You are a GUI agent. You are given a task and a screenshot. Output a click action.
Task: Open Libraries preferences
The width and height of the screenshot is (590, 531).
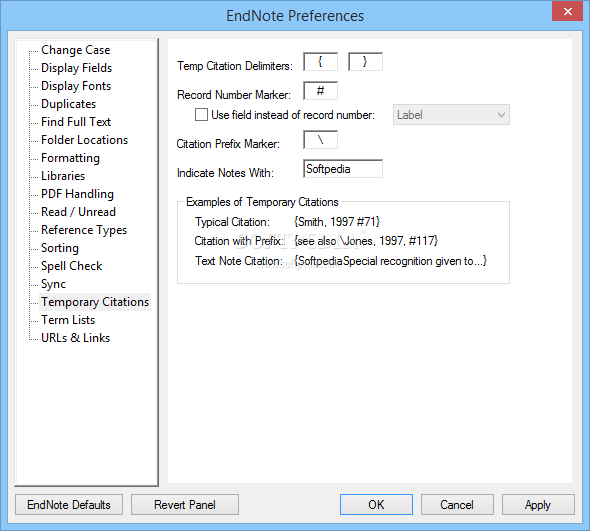[63, 176]
